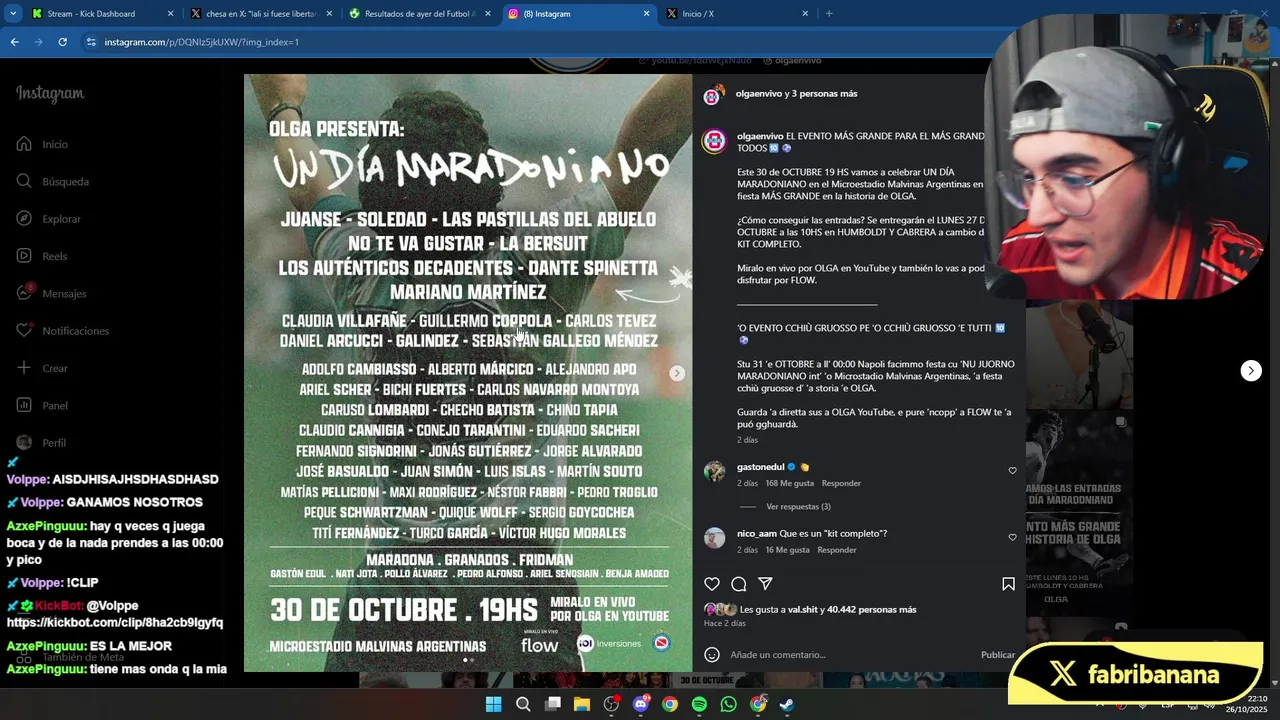This screenshot has height=720, width=1280.
Task: Click the Publicar button
Action: [997, 654]
